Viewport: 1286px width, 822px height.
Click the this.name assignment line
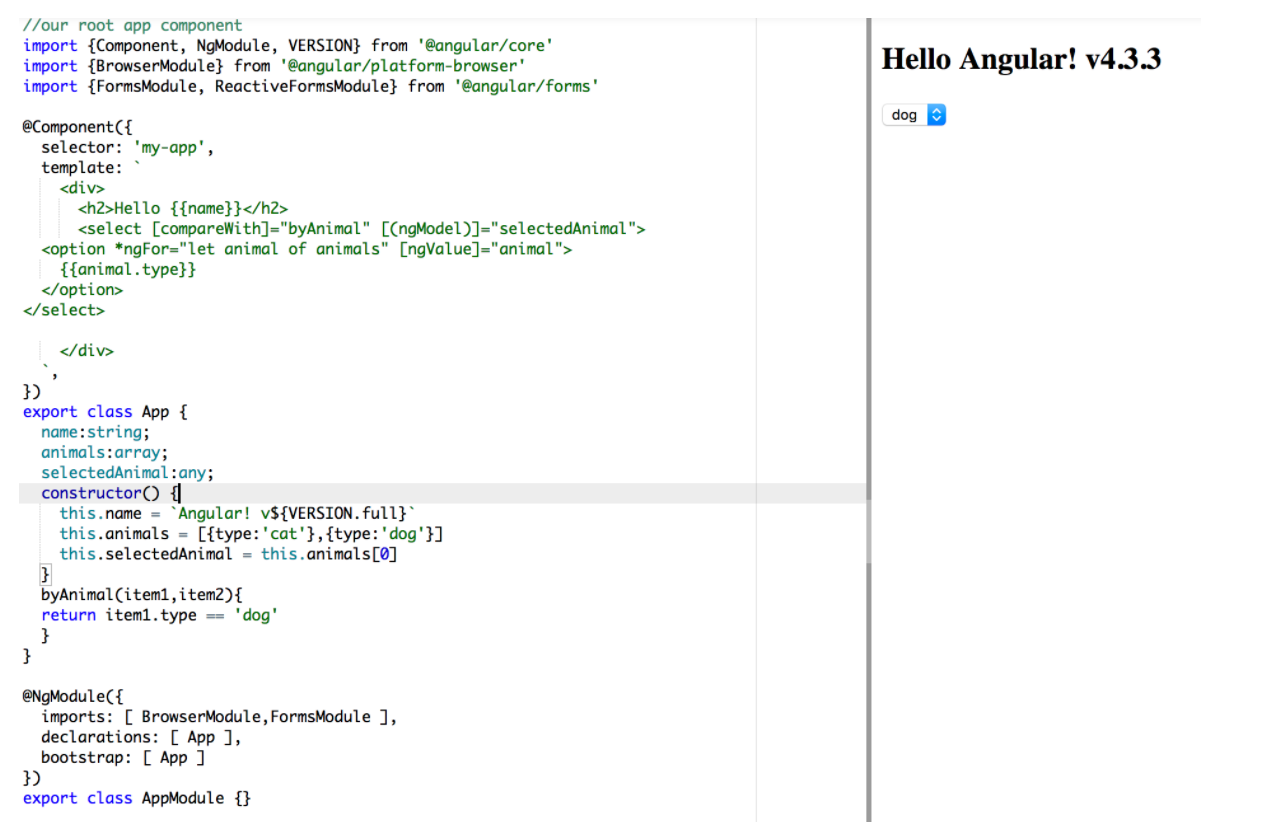point(238,513)
